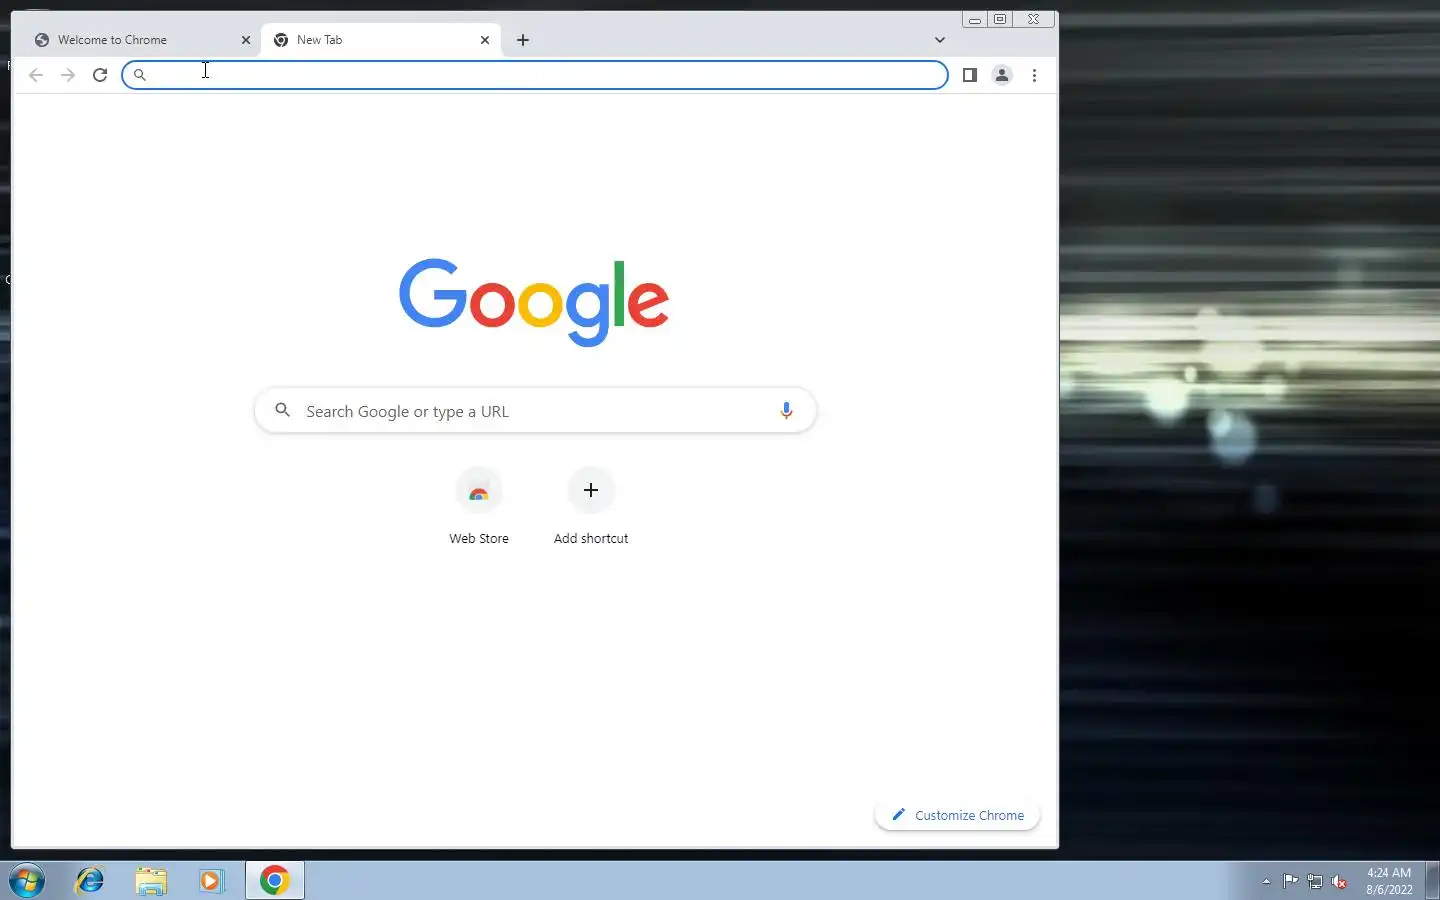Screen dimensions: 1440x900
Task: Click the forward navigation arrow
Action: 68,75
